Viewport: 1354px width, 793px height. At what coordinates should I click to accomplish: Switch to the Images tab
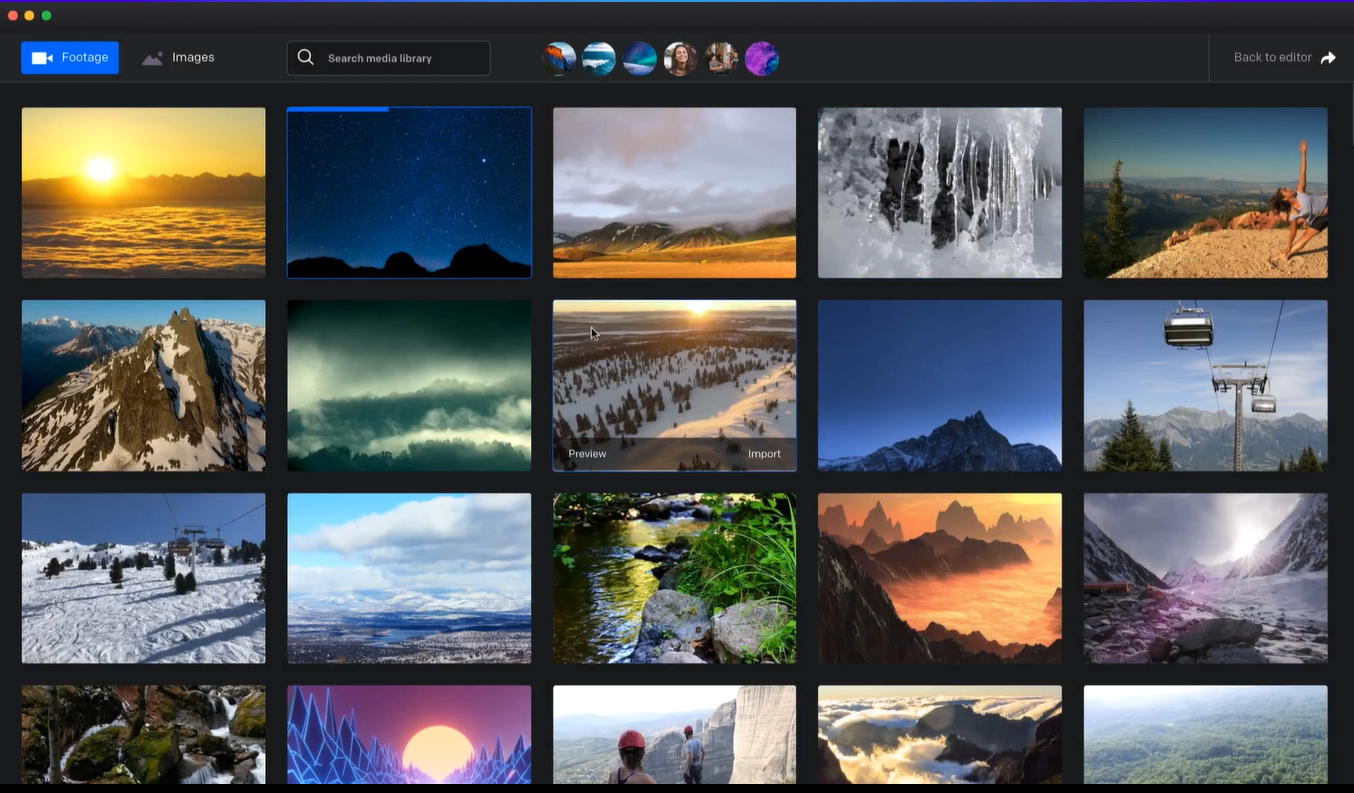click(179, 58)
